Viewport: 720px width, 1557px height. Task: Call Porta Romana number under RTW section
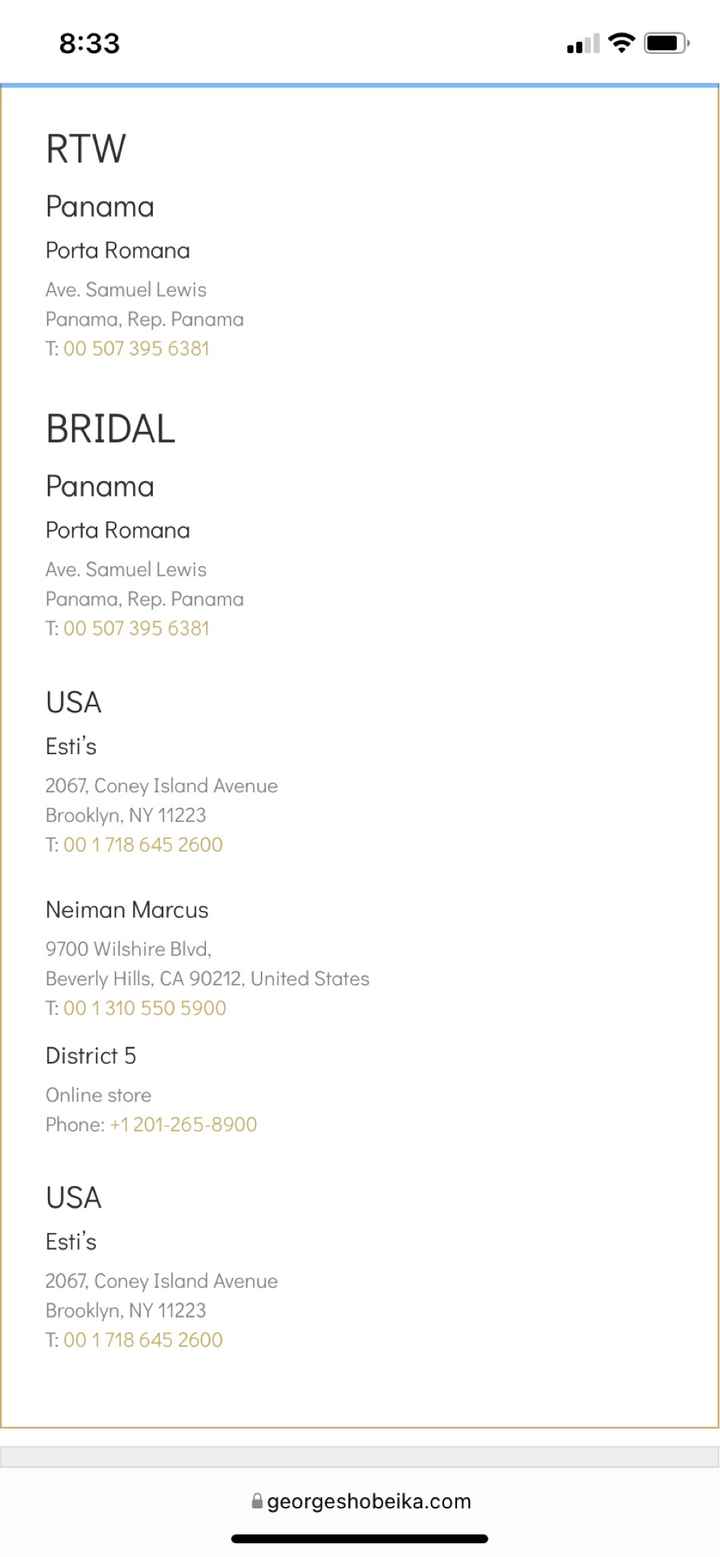136,348
